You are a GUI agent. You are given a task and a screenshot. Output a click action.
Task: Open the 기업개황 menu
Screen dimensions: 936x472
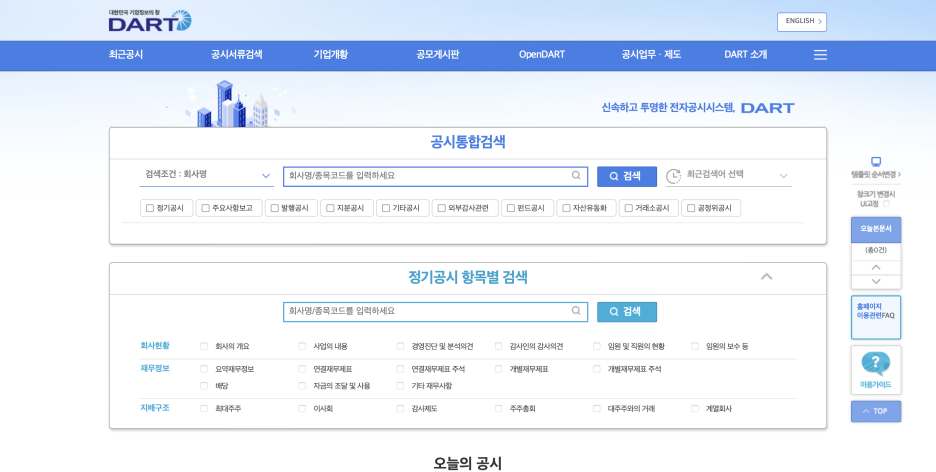pos(331,54)
